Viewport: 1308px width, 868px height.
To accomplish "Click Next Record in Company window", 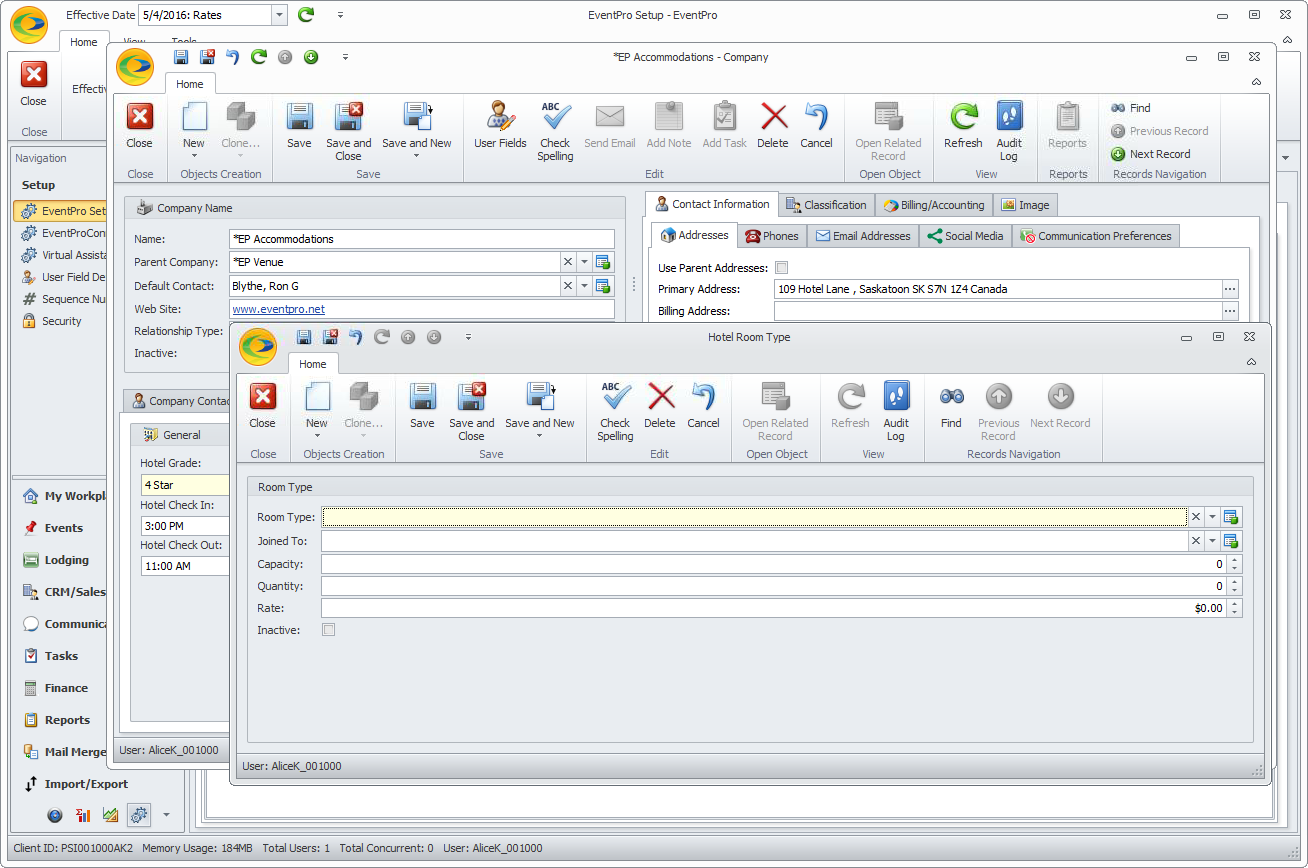I will [1151, 154].
